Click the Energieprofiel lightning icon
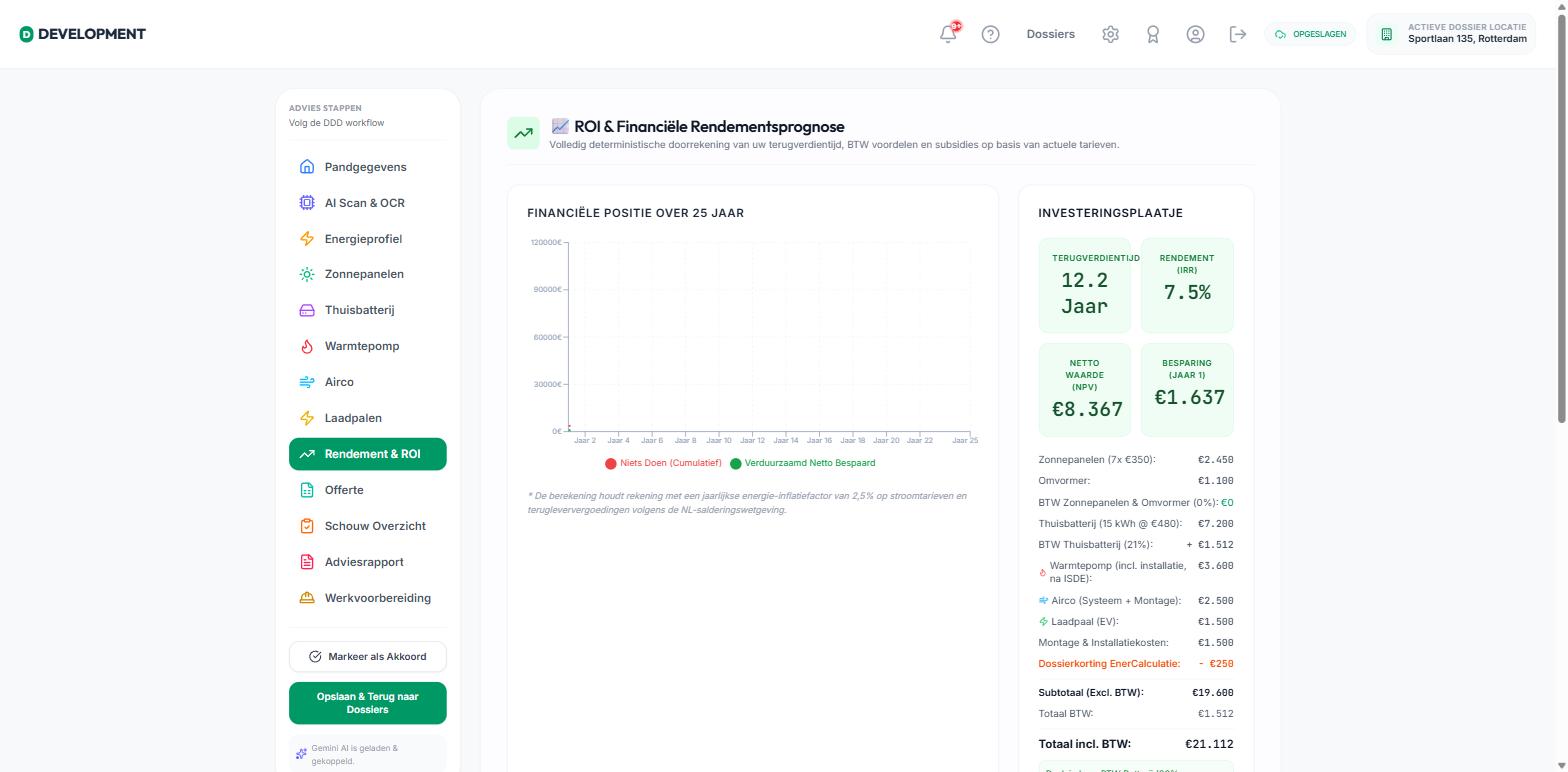Image resolution: width=1568 pixels, height=772 pixels. [307, 239]
